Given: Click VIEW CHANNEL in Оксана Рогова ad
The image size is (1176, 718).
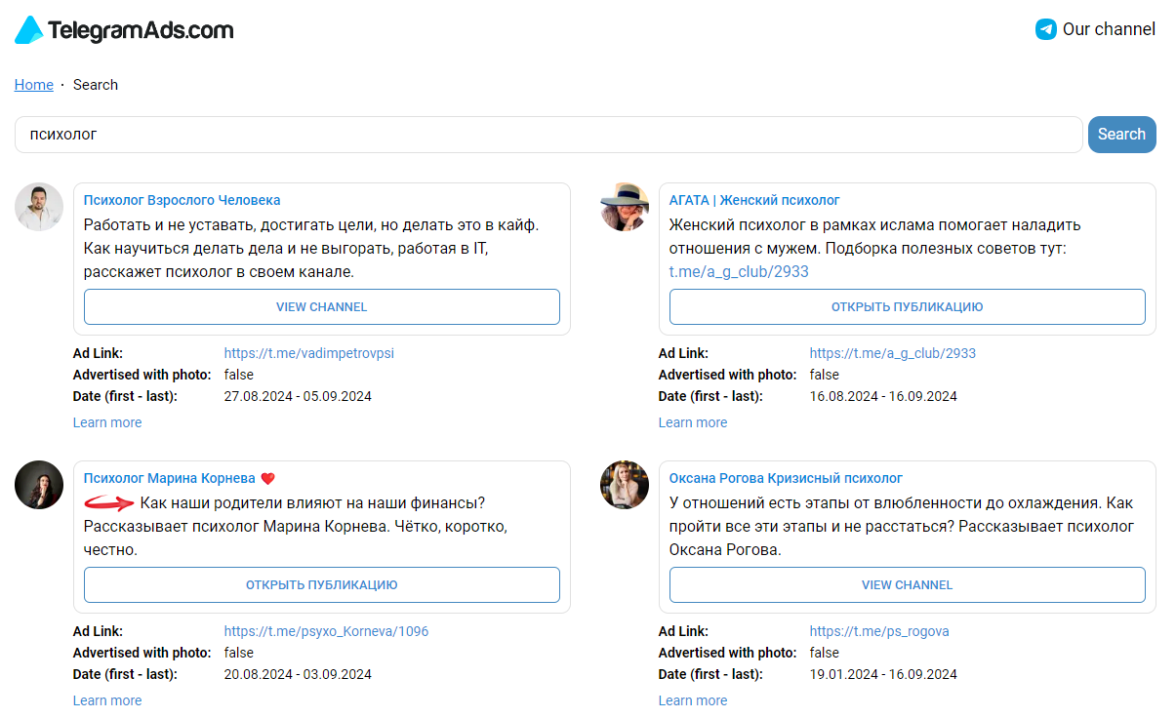Looking at the screenshot, I should pos(907,585).
